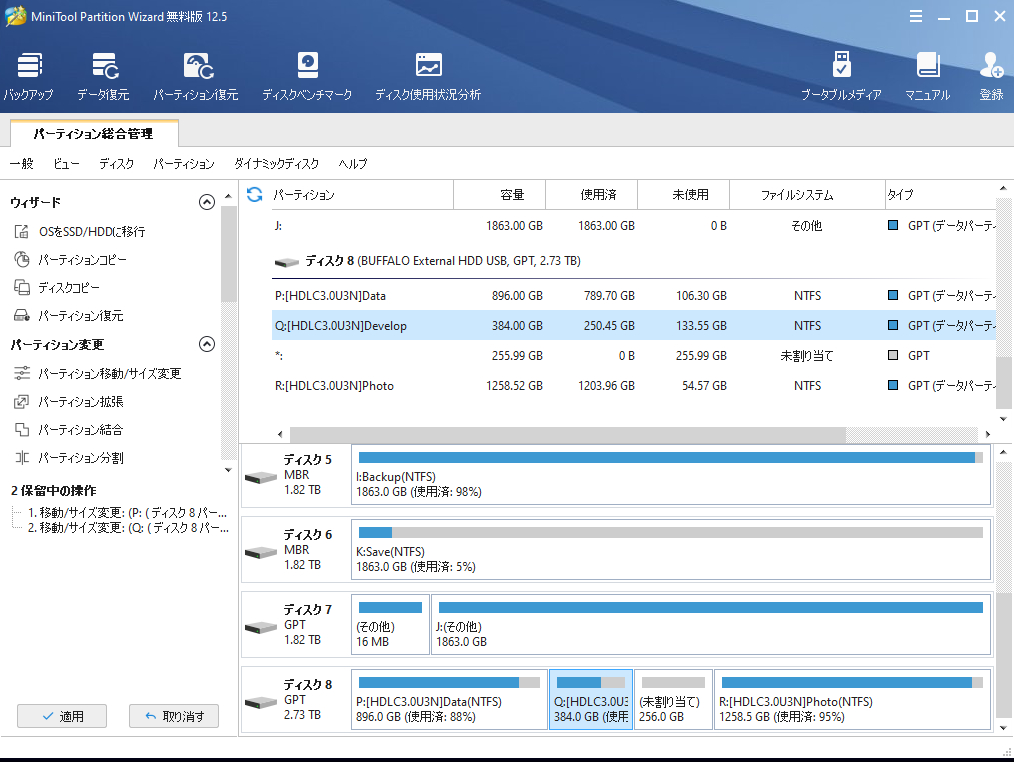Image resolution: width=1014 pixels, height=762 pixels.
Task: Select Q:[HDLC3.0U3N]Develop row in table
Action: click(634, 325)
